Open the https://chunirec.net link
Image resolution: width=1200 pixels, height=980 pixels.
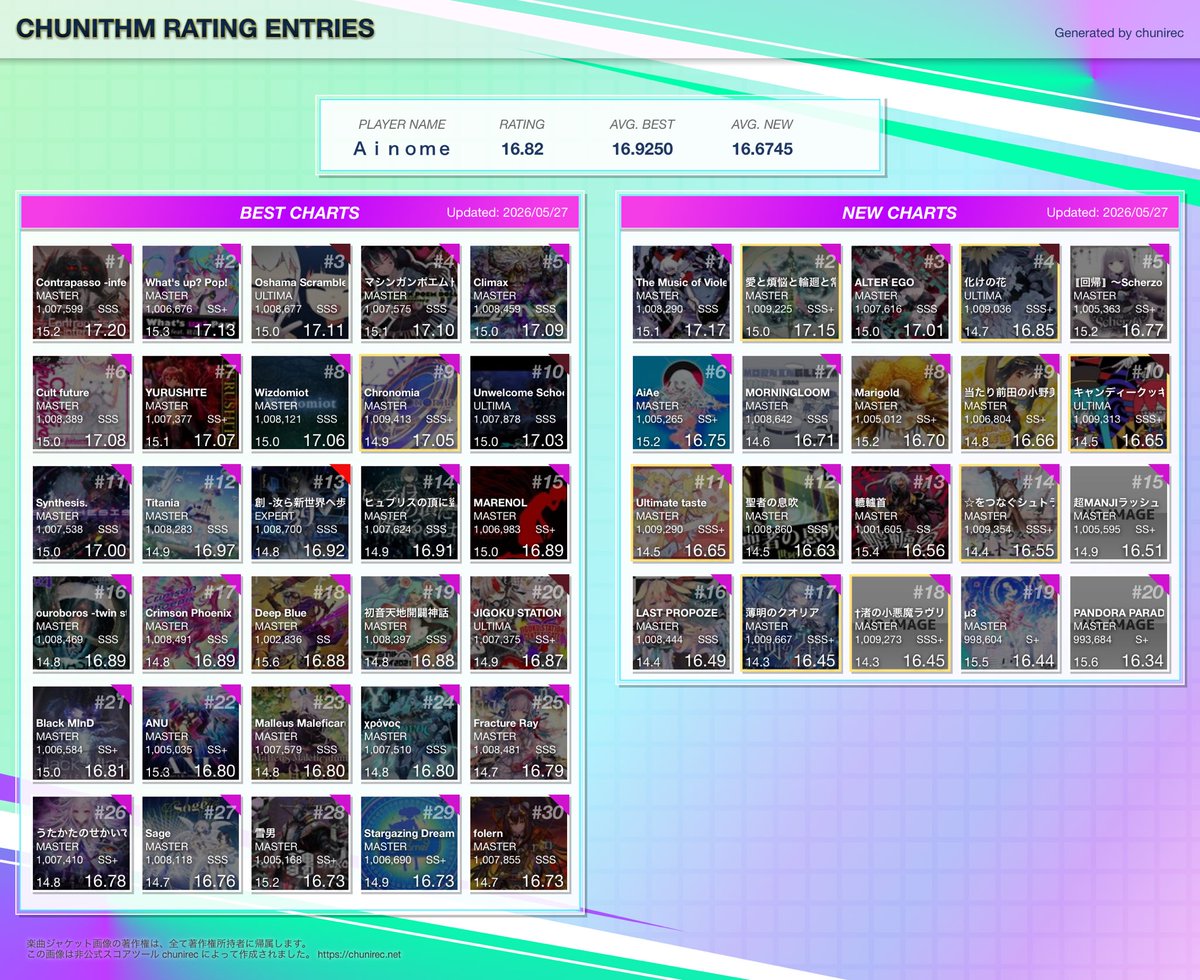[359, 955]
